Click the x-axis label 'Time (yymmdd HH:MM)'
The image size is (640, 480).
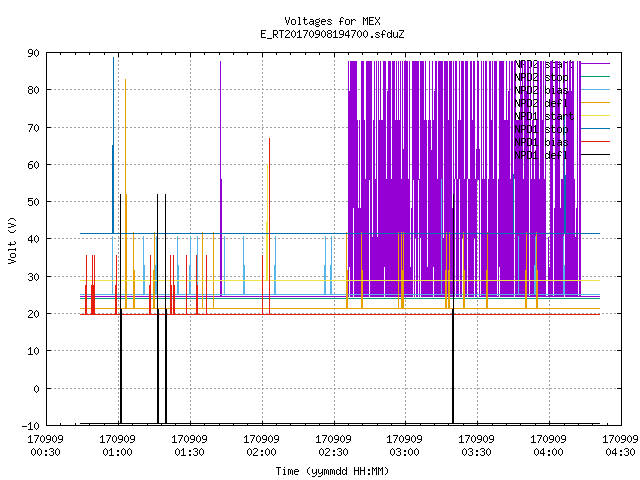point(332,471)
